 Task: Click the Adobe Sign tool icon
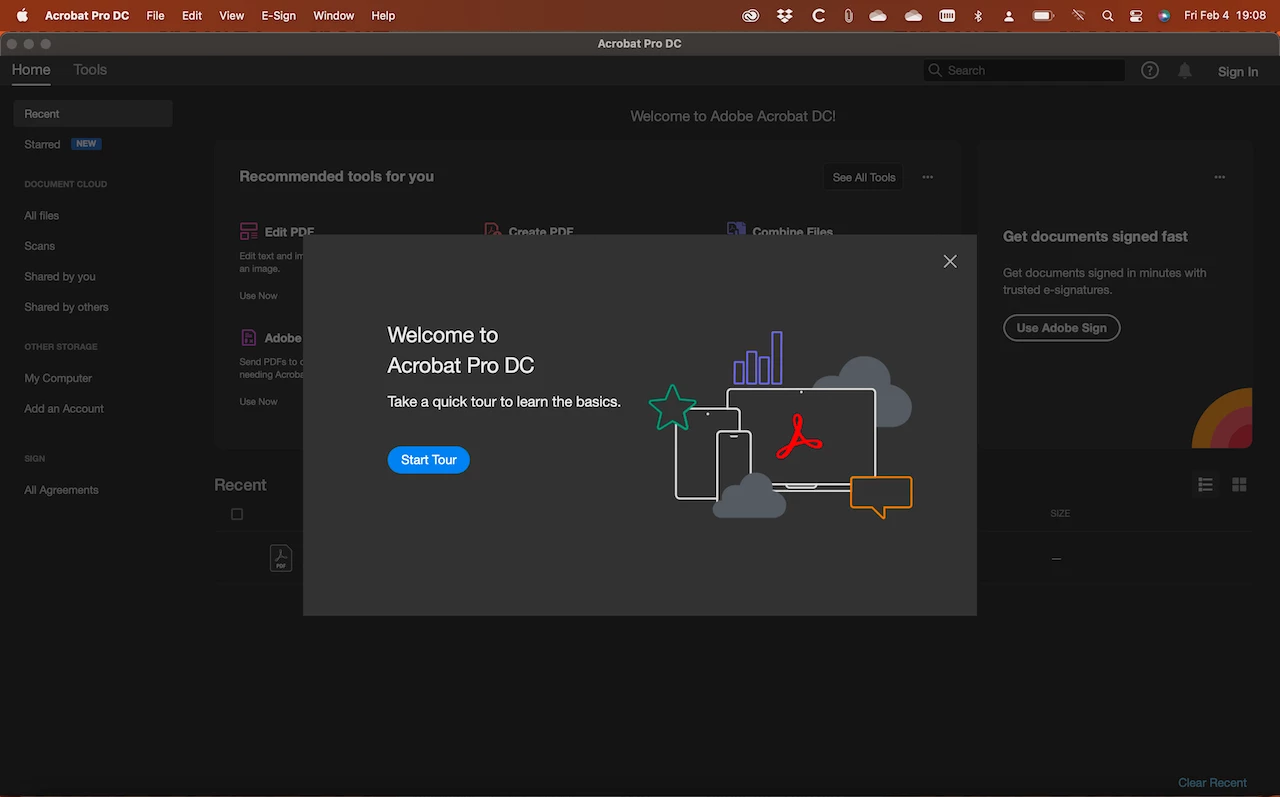(248, 338)
